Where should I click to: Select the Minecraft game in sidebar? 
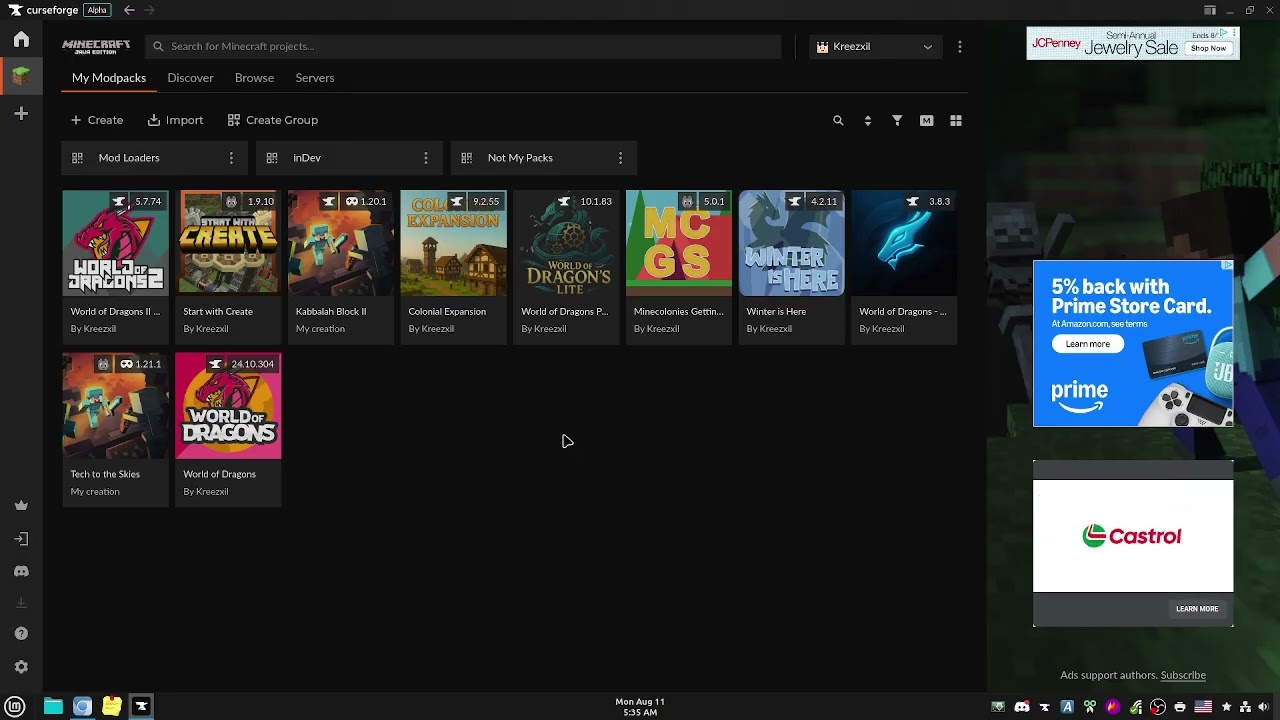pyautogui.click(x=21, y=75)
